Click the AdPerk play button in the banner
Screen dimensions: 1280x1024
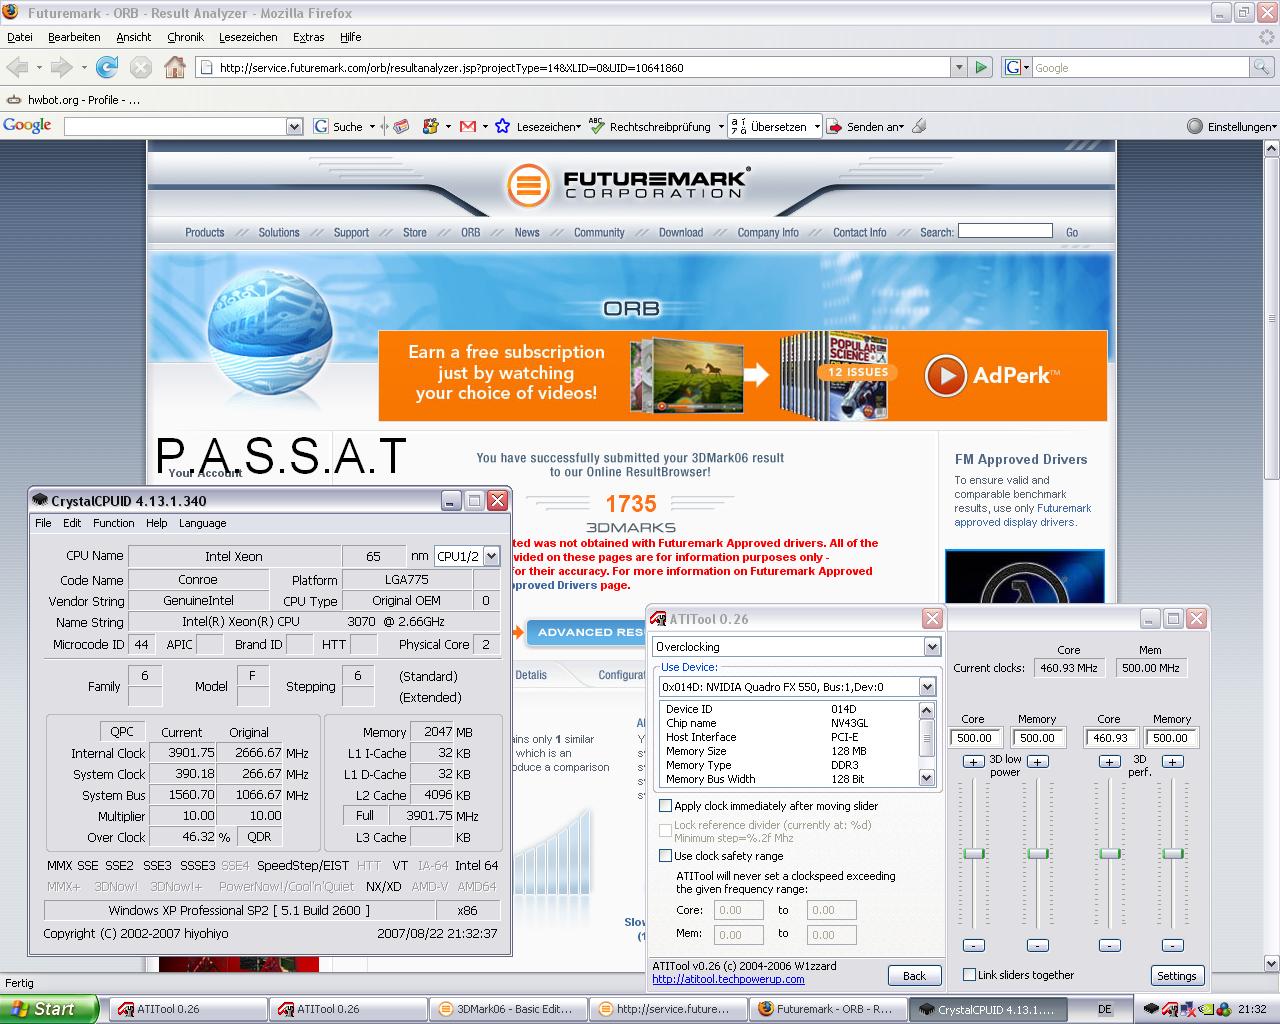pos(945,375)
